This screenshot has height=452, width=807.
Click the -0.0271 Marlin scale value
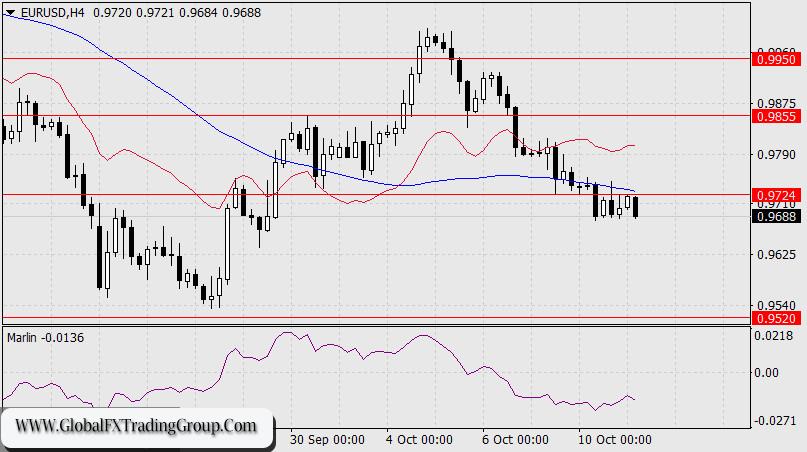(x=774, y=421)
